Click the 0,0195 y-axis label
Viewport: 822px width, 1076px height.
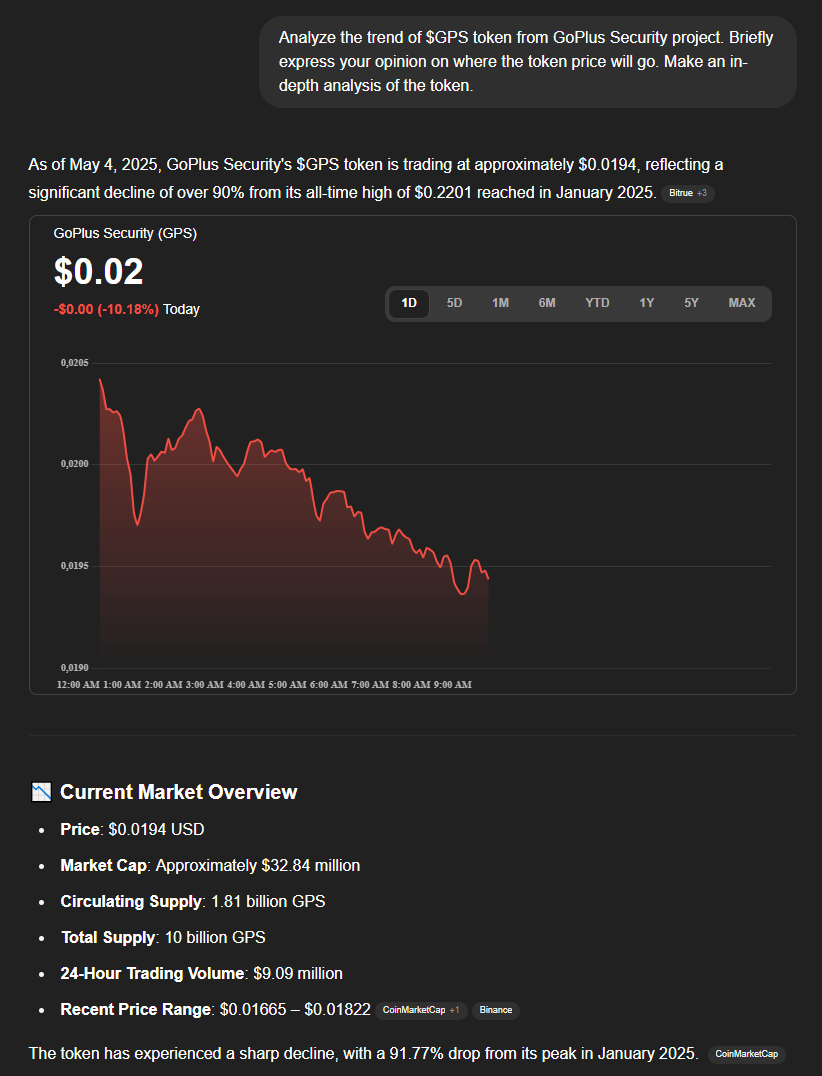coord(74,566)
